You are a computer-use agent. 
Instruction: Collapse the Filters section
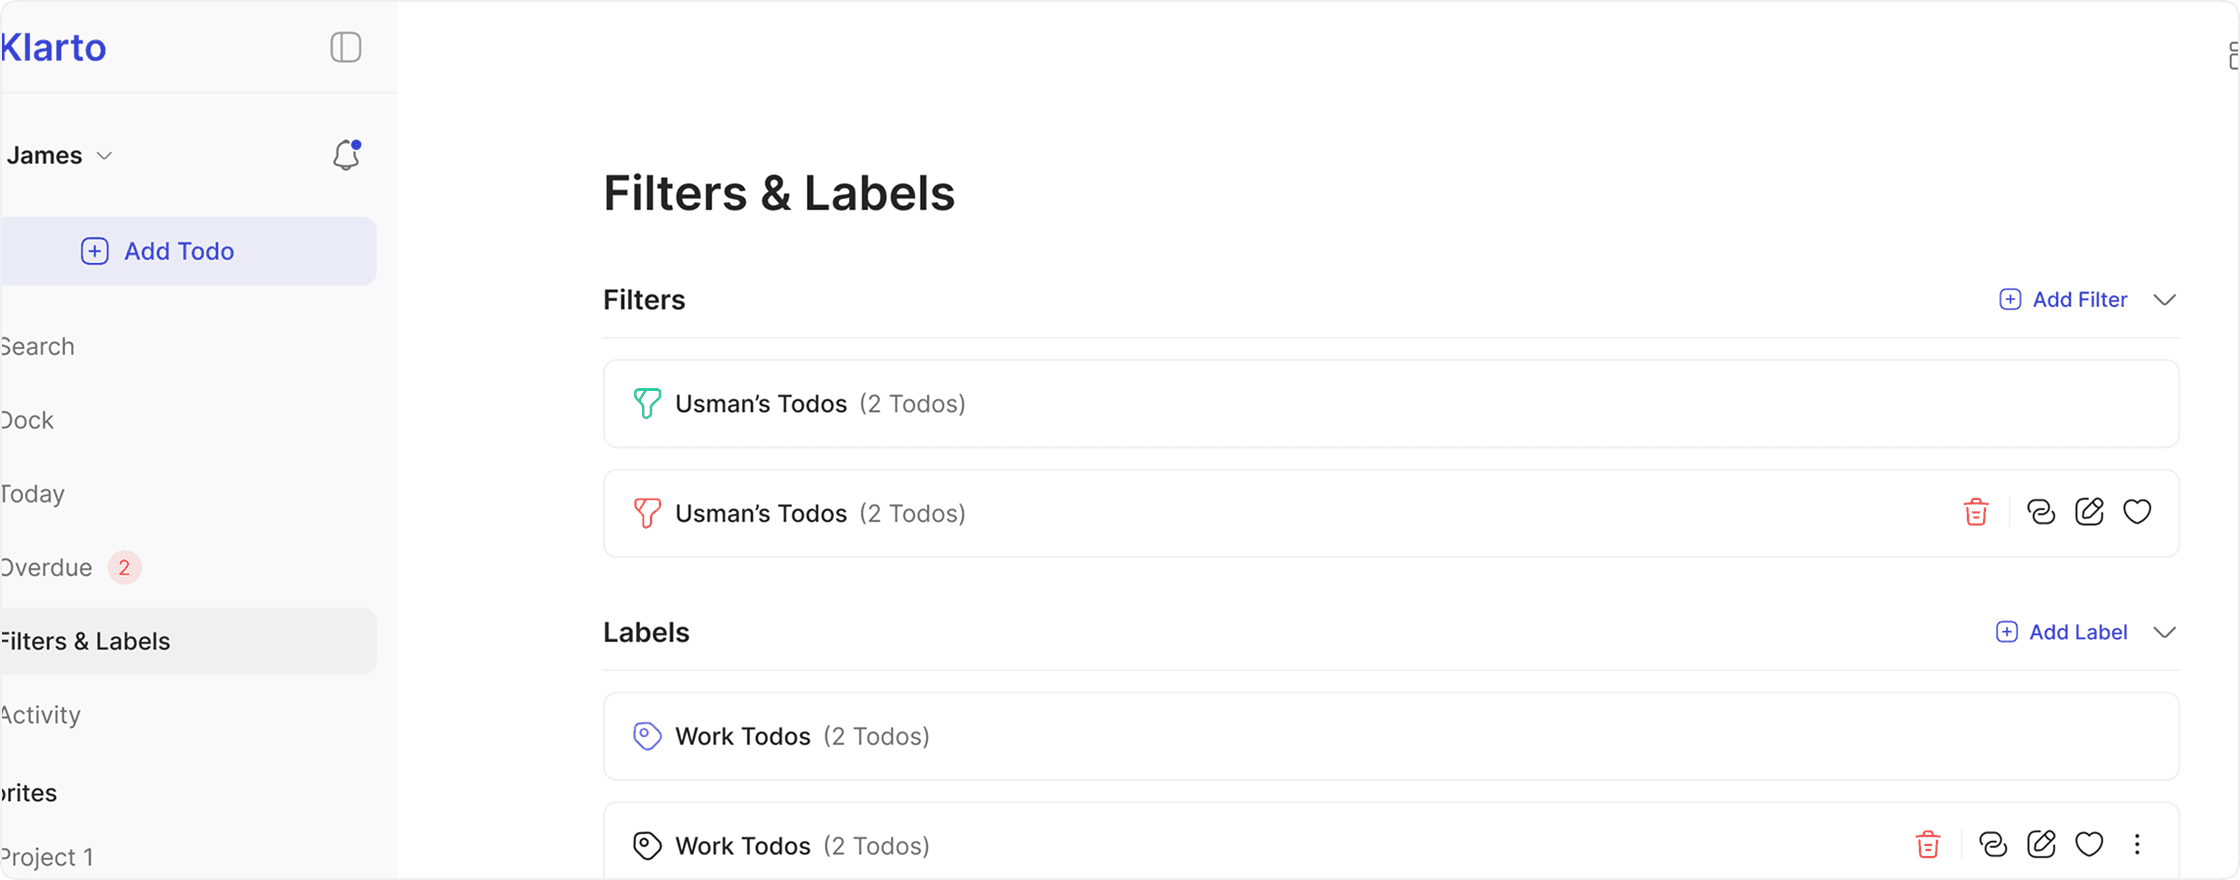click(2166, 299)
